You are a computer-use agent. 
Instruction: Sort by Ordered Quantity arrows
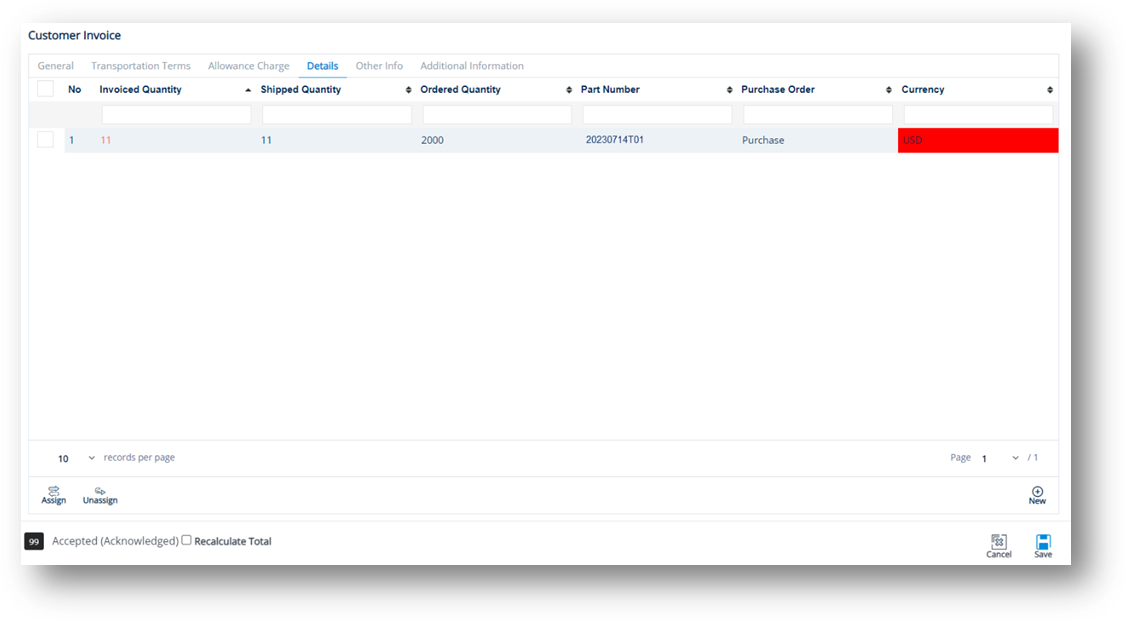tap(569, 90)
